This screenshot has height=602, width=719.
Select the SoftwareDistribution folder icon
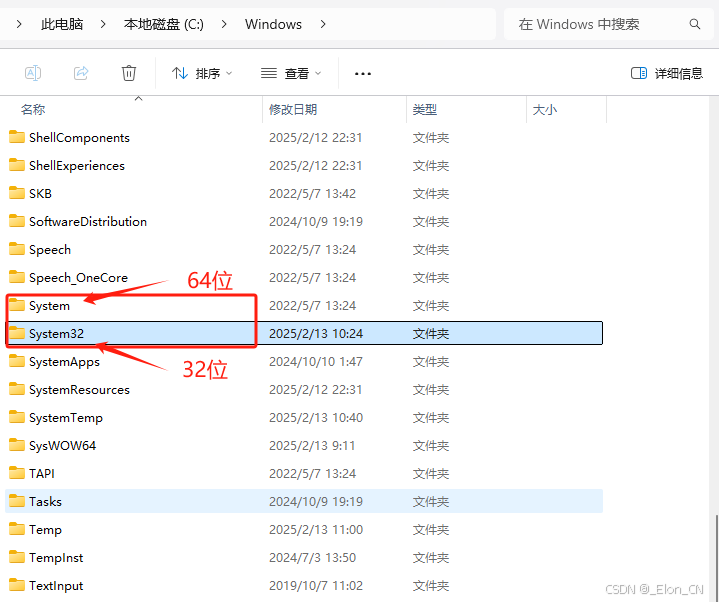[x=17, y=221]
